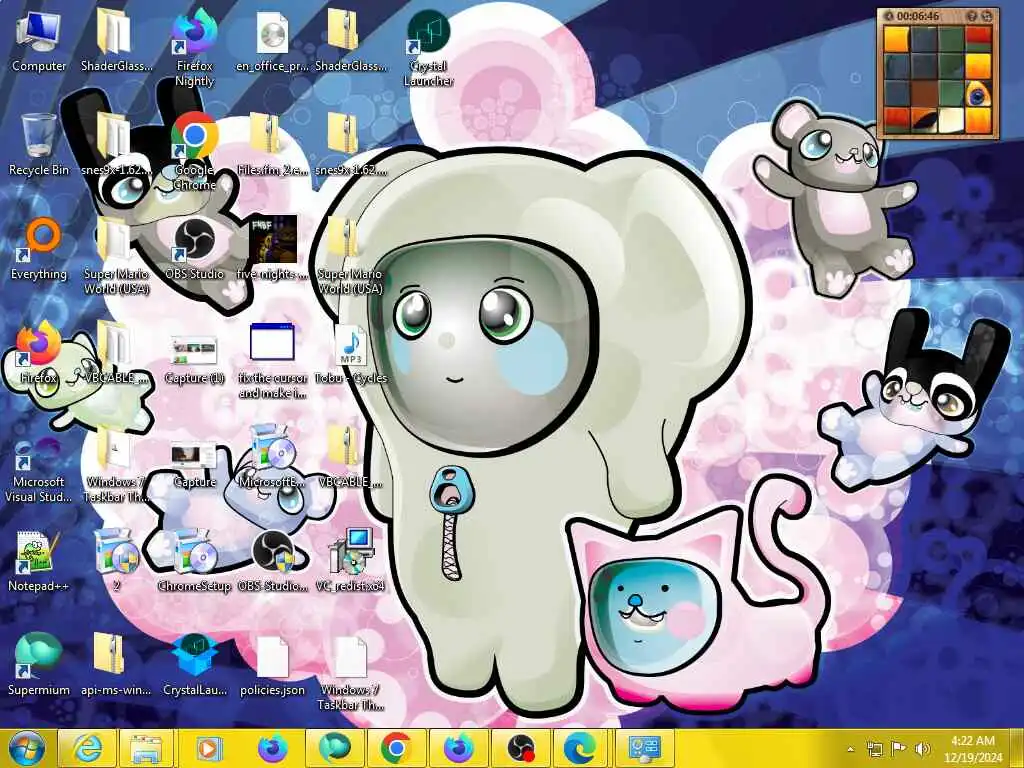Select the Tobu - Cycles MP3 file
Image resolution: width=1024 pixels, height=768 pixels.
coord(350,353)
